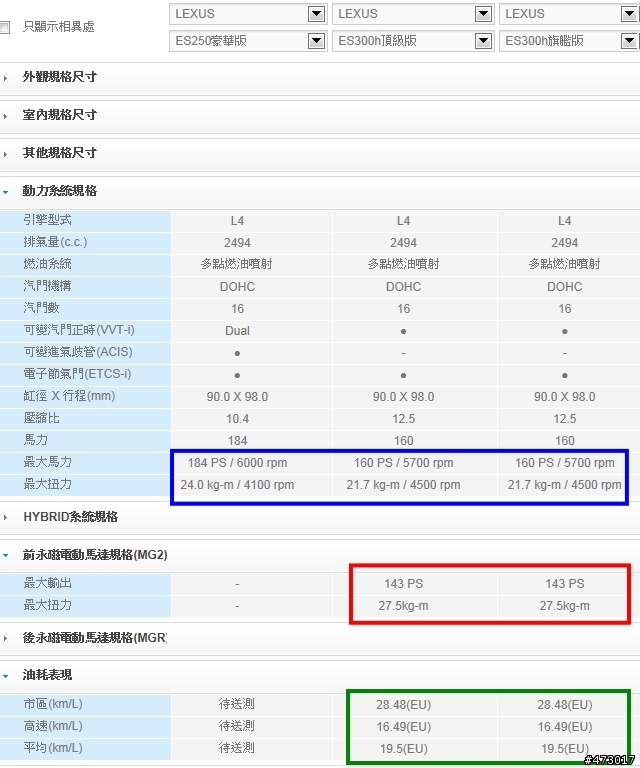Expand the HYBRID系統規格 section
640x768 pixels.
tap(71, 517)
